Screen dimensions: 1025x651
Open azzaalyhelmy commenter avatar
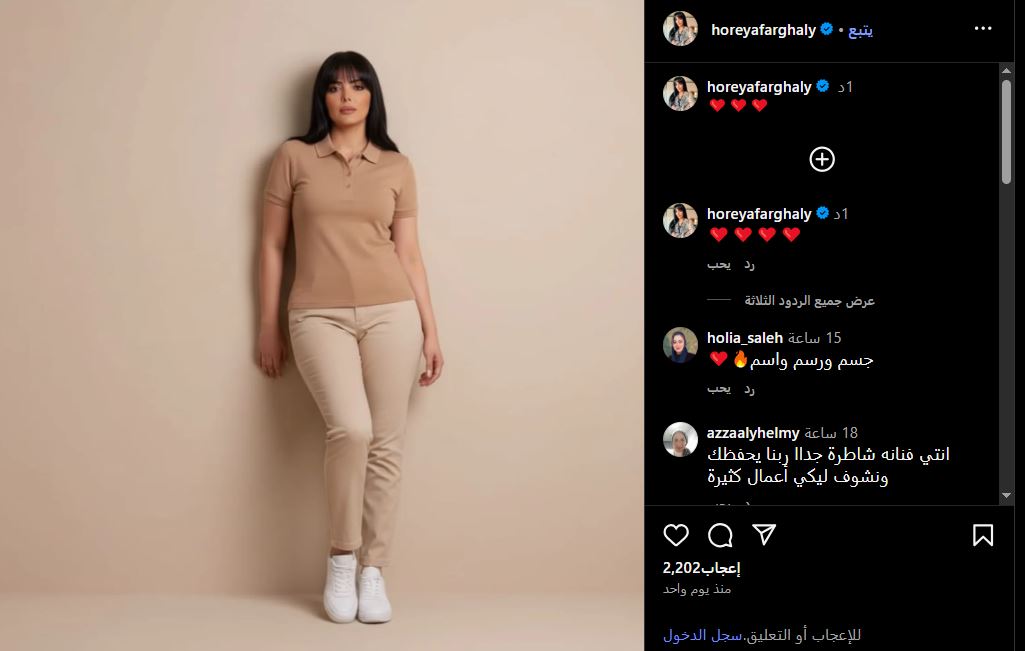click(x=681, y=439)
